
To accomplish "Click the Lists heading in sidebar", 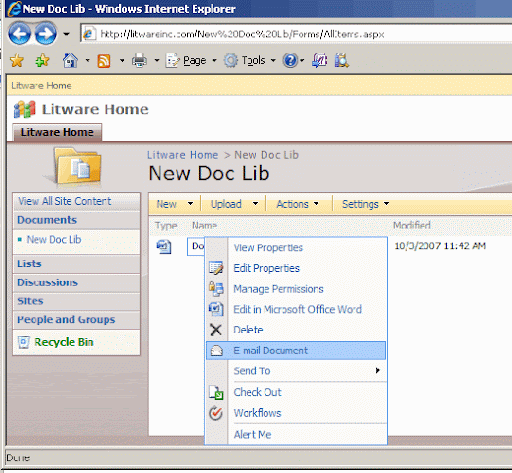I will click(x=29, y=264).
